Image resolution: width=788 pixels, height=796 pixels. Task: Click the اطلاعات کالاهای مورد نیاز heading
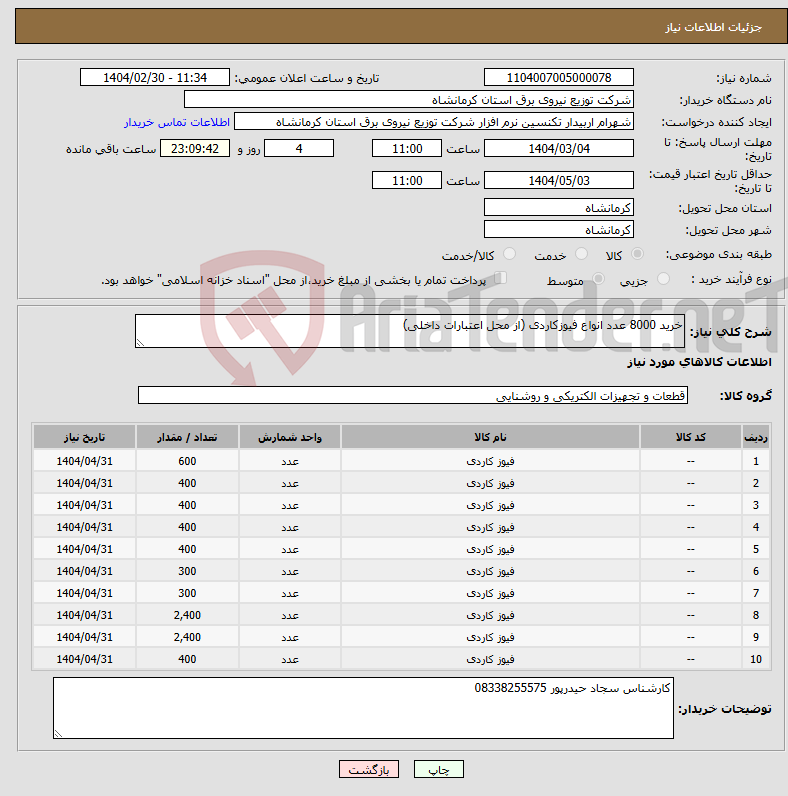(699, 362)
